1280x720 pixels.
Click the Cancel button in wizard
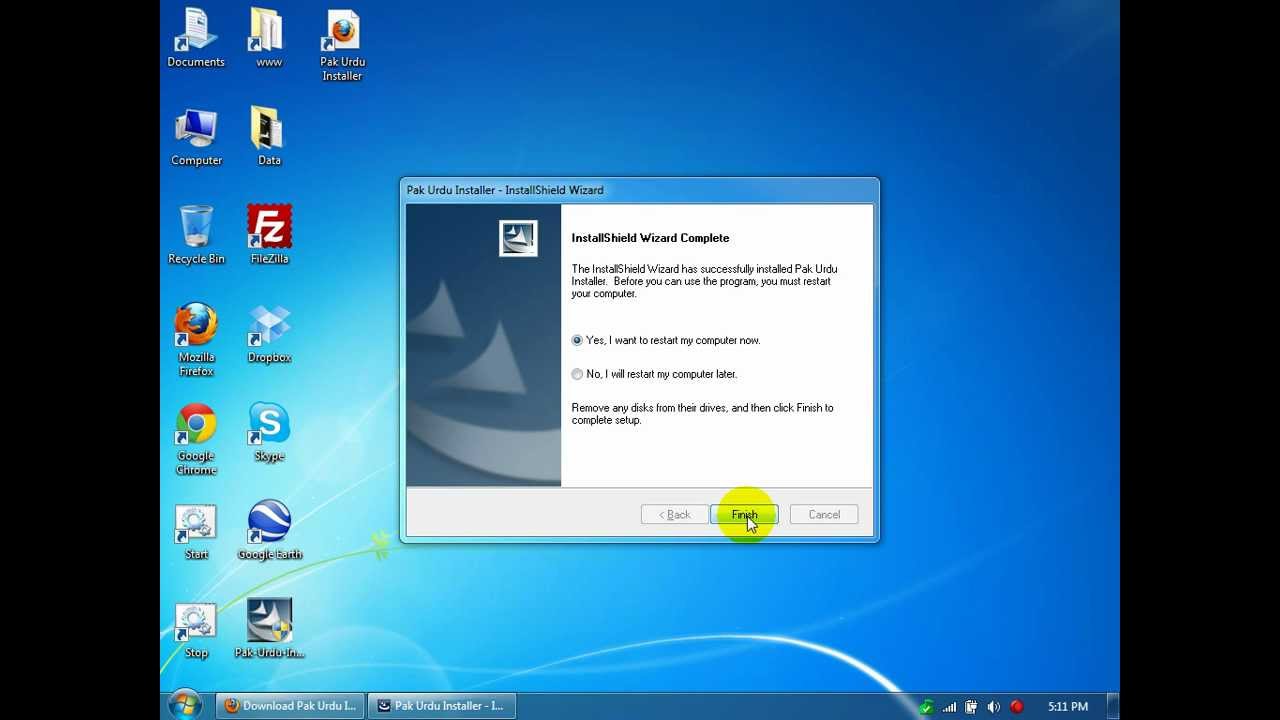click(824, 515)
